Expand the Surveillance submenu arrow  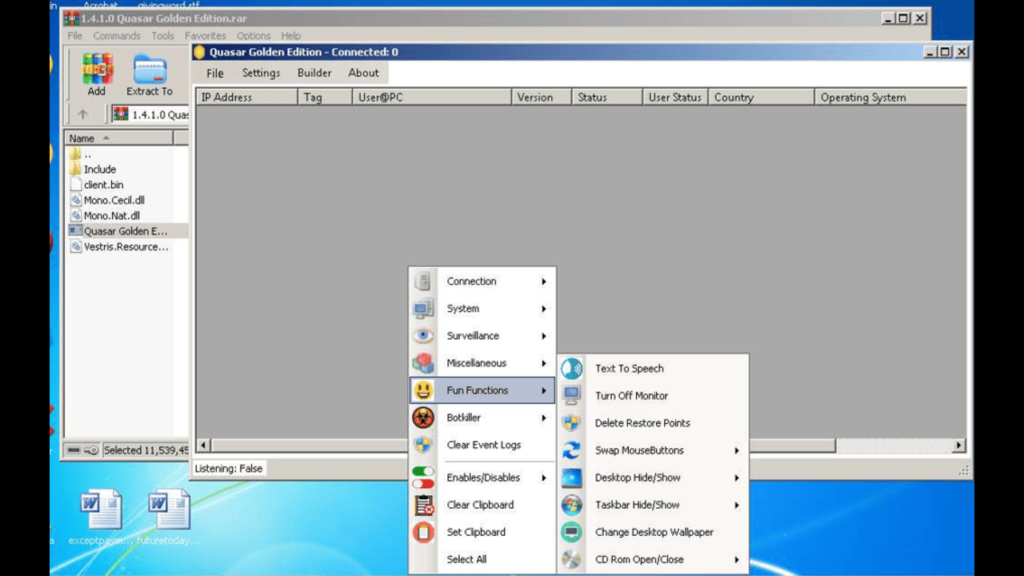pyautogui.click(x=543, y=336)
